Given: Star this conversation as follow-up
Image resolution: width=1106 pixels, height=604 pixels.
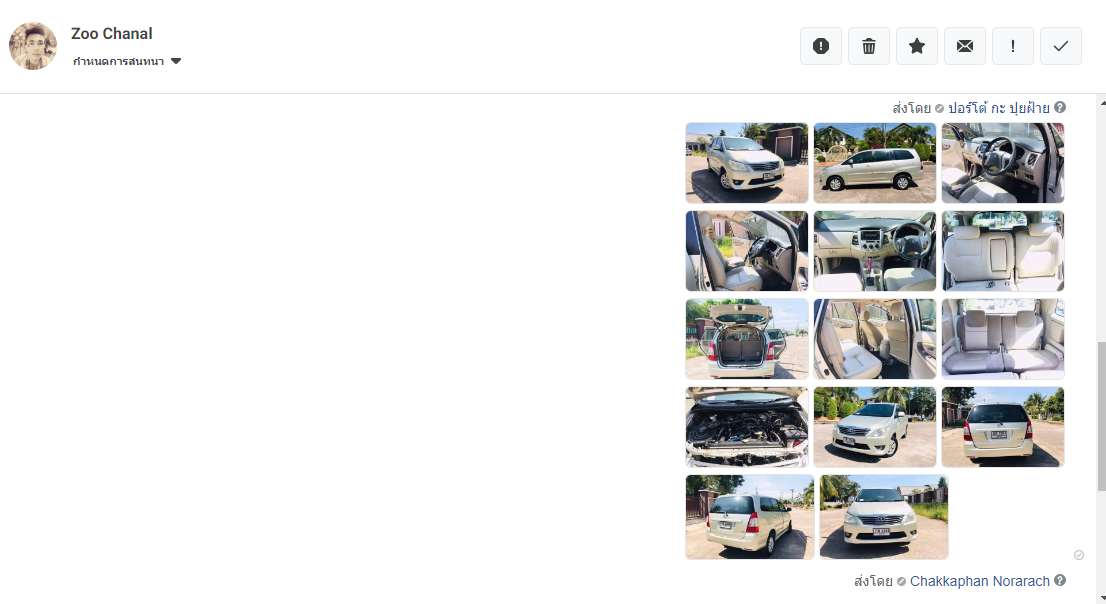Looking at the screenshot, I should click(916, 46).
